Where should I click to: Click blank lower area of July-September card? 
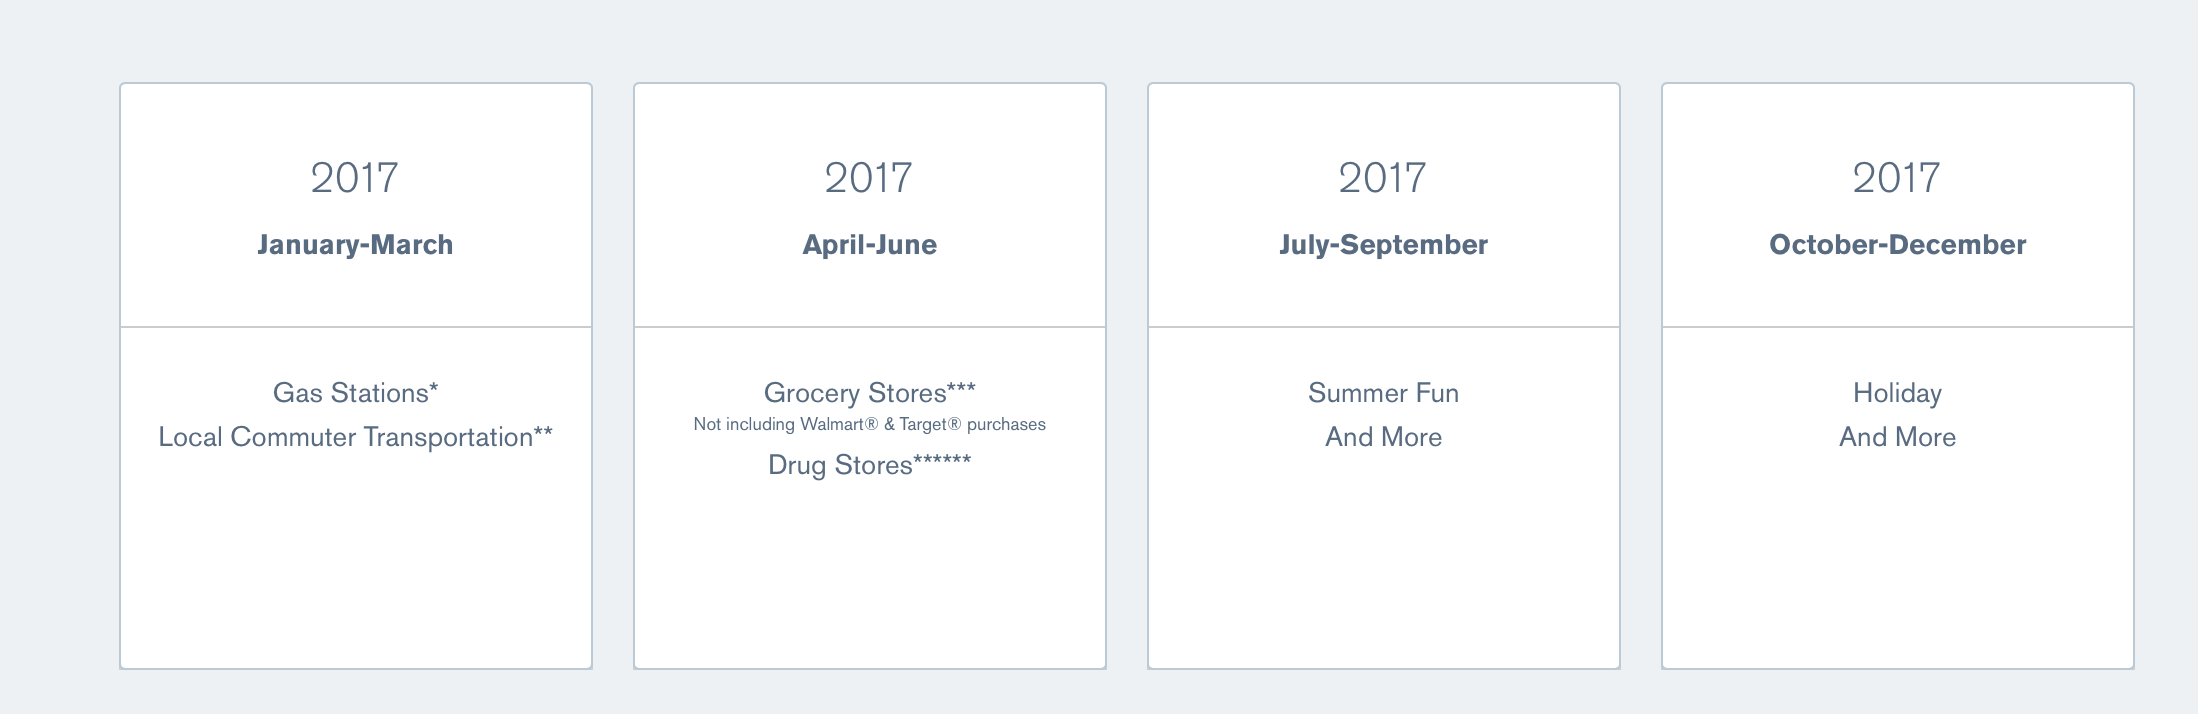tap(1383, 570)
